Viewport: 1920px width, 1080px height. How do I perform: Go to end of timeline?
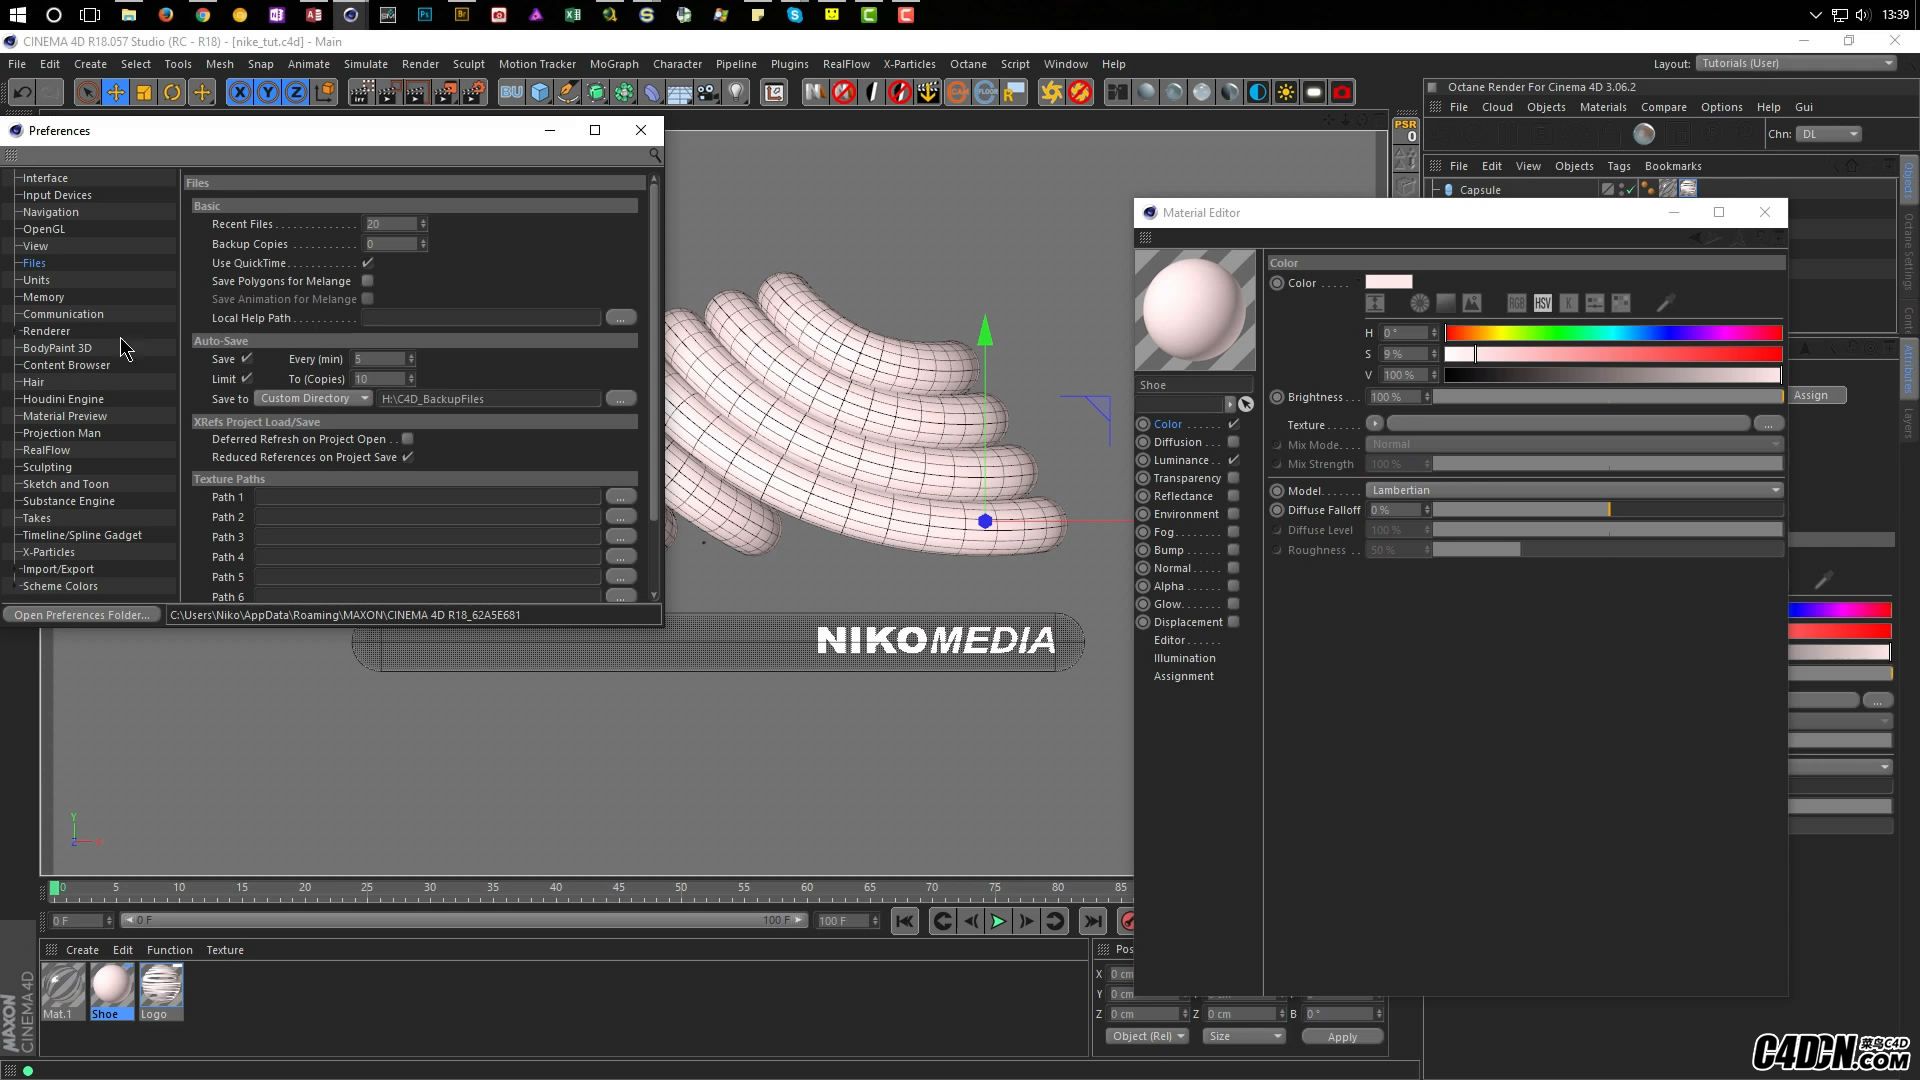(1093, 921)
